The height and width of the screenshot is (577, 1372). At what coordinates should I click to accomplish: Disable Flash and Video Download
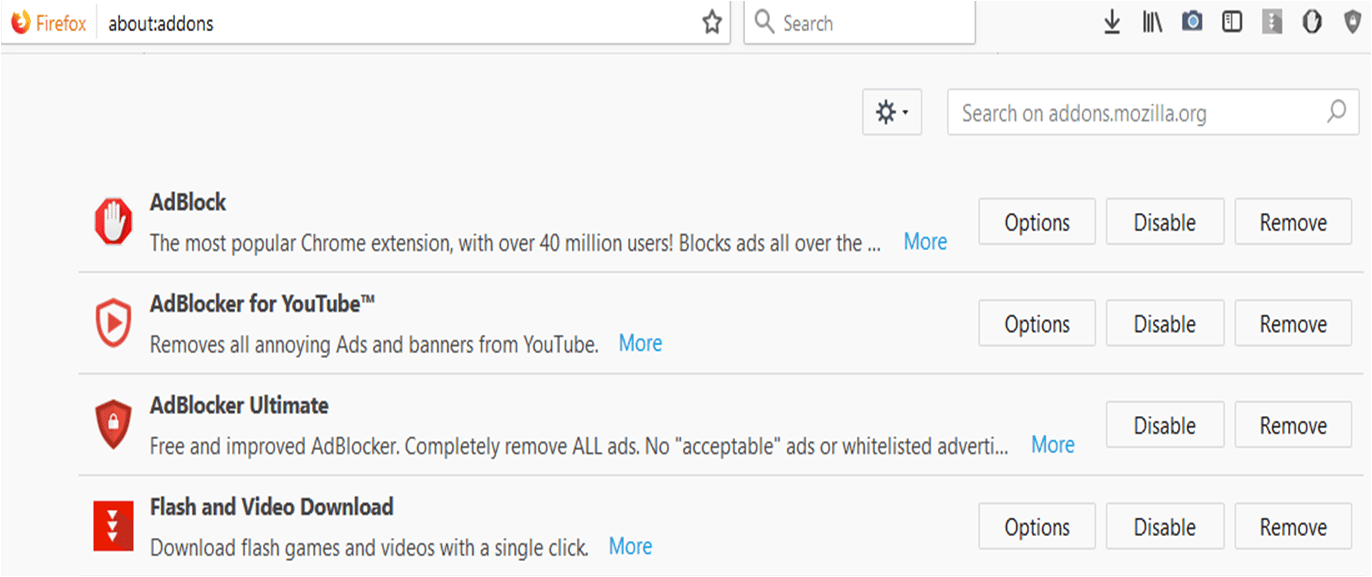(1165, 527)
